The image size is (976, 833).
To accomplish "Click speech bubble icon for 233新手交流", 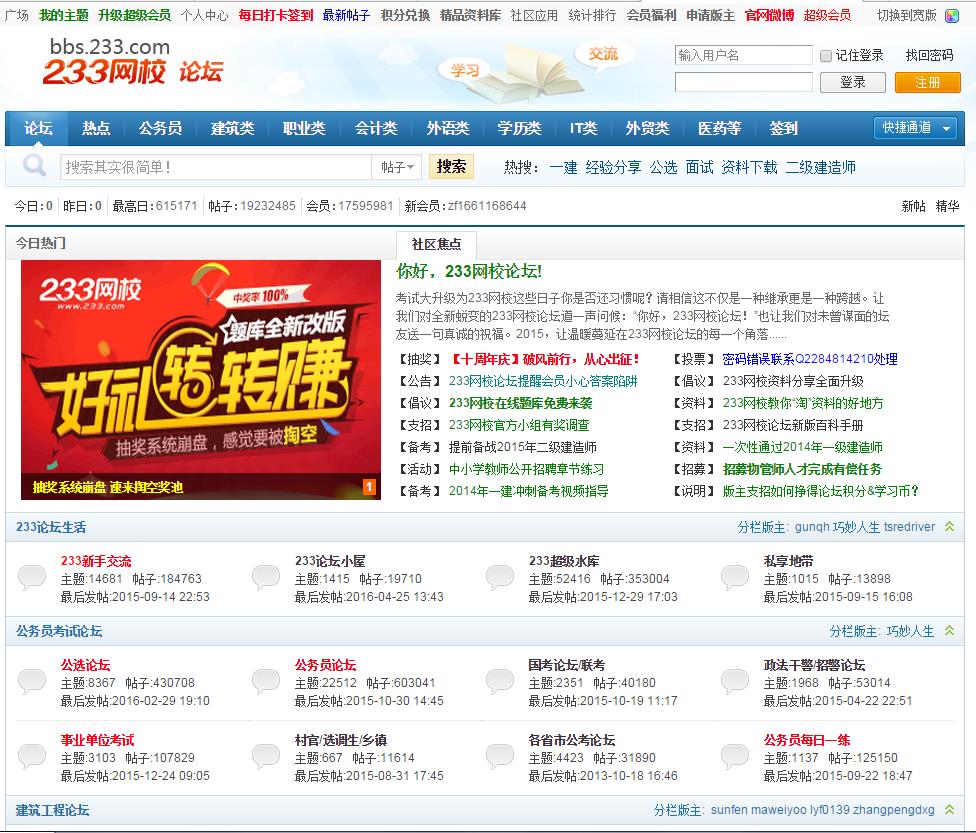I will (x=32, y=577).
